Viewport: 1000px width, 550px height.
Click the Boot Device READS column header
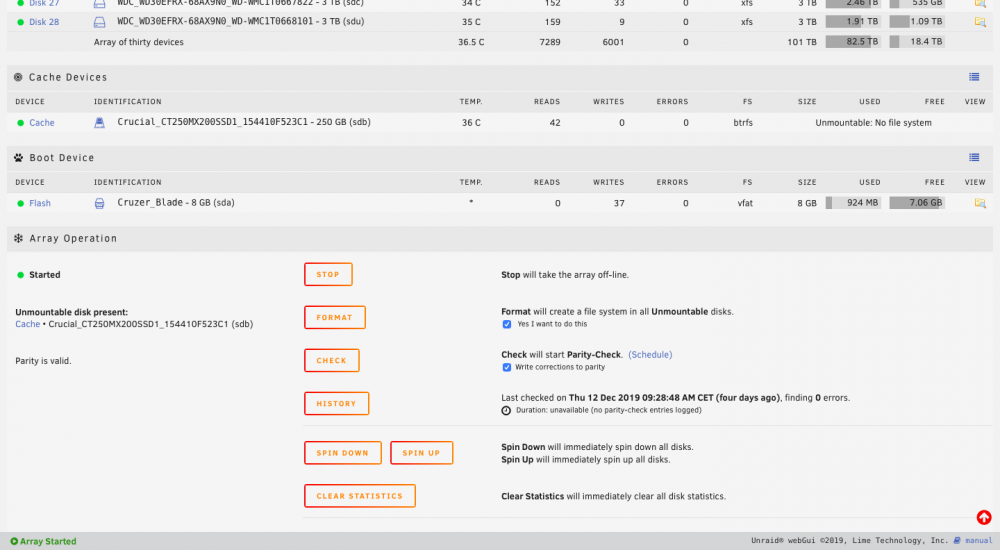coord(547,182)
